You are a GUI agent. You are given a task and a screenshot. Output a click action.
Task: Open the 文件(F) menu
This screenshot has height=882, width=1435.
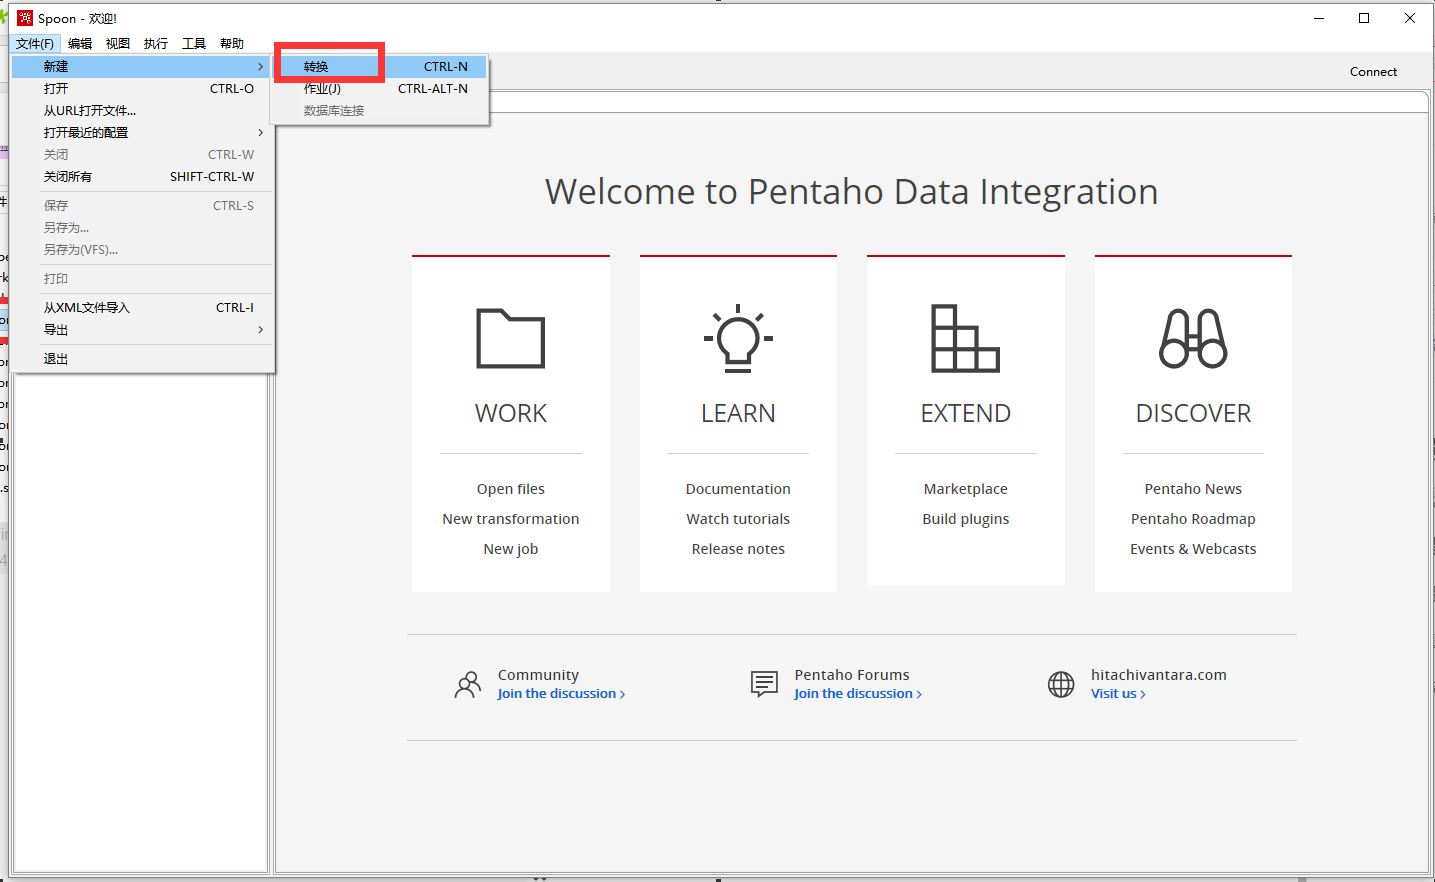click(35, 43)
